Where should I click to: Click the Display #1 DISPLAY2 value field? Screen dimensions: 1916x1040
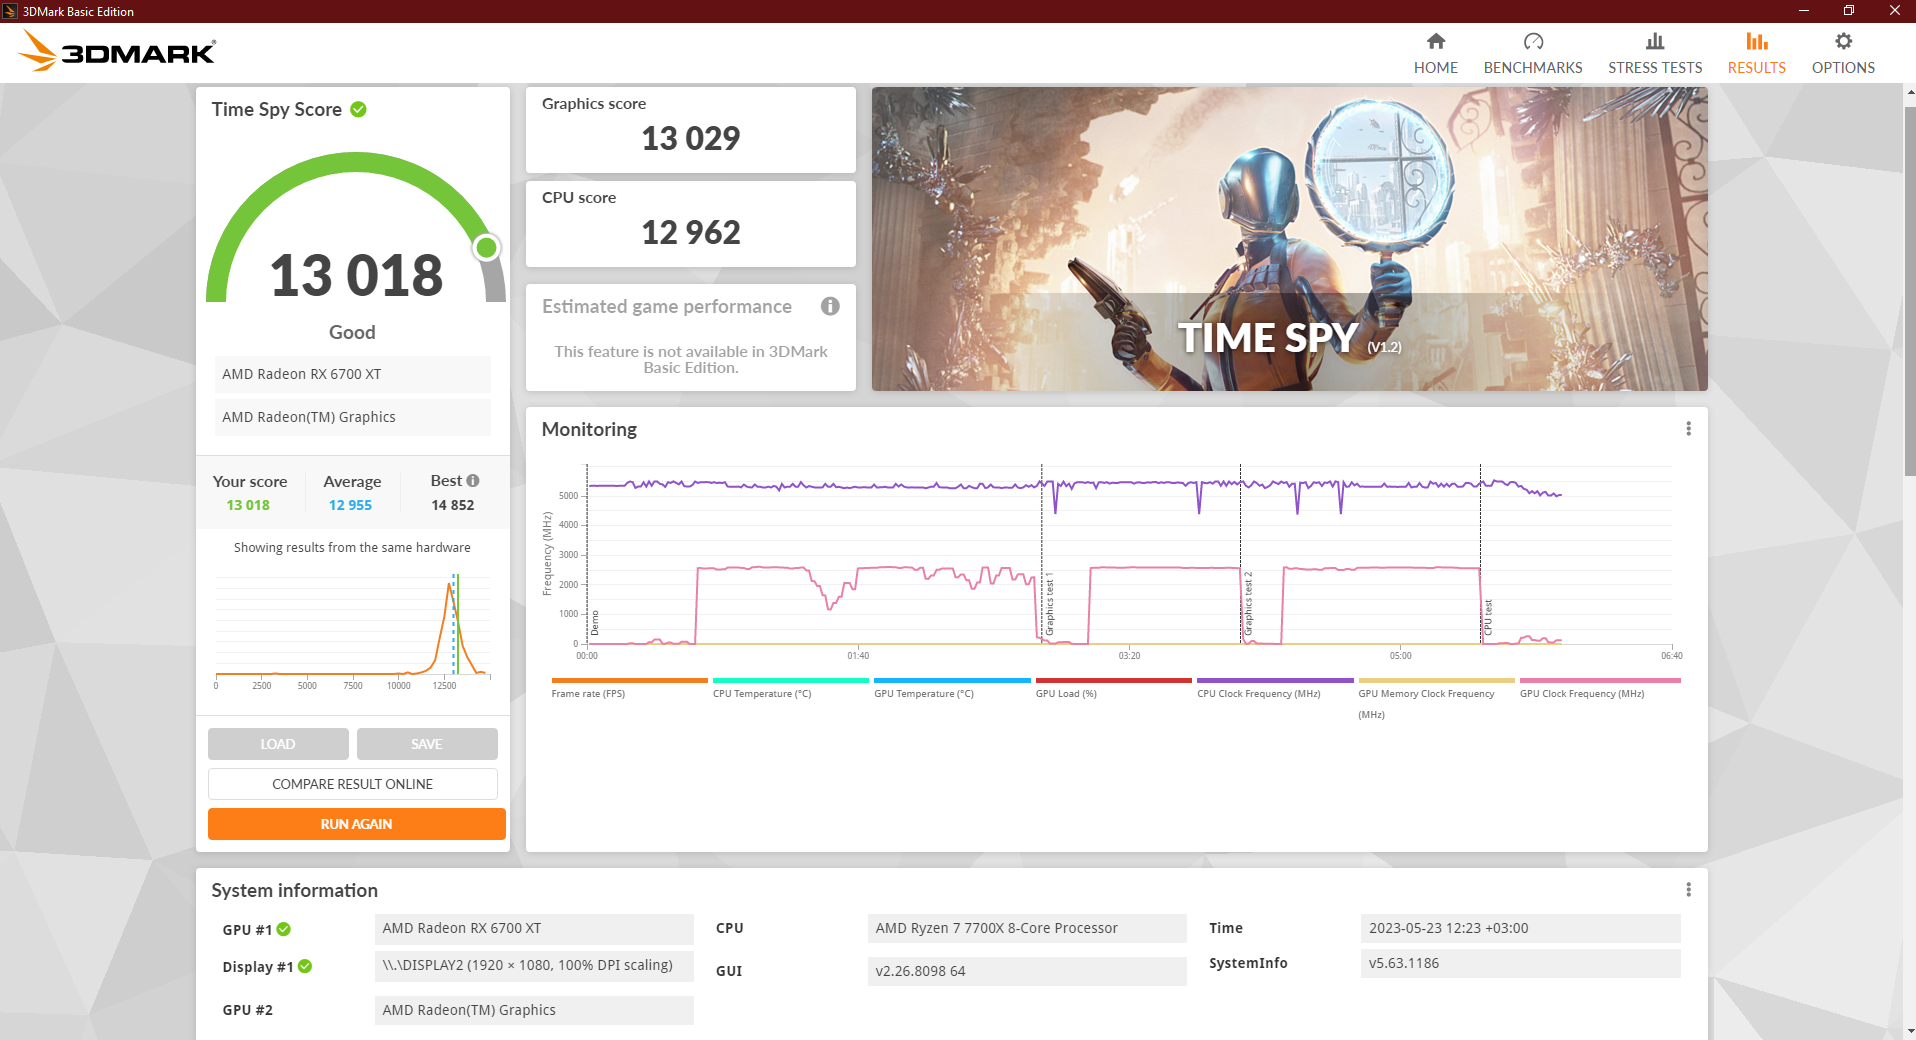(x=534, y=966)
